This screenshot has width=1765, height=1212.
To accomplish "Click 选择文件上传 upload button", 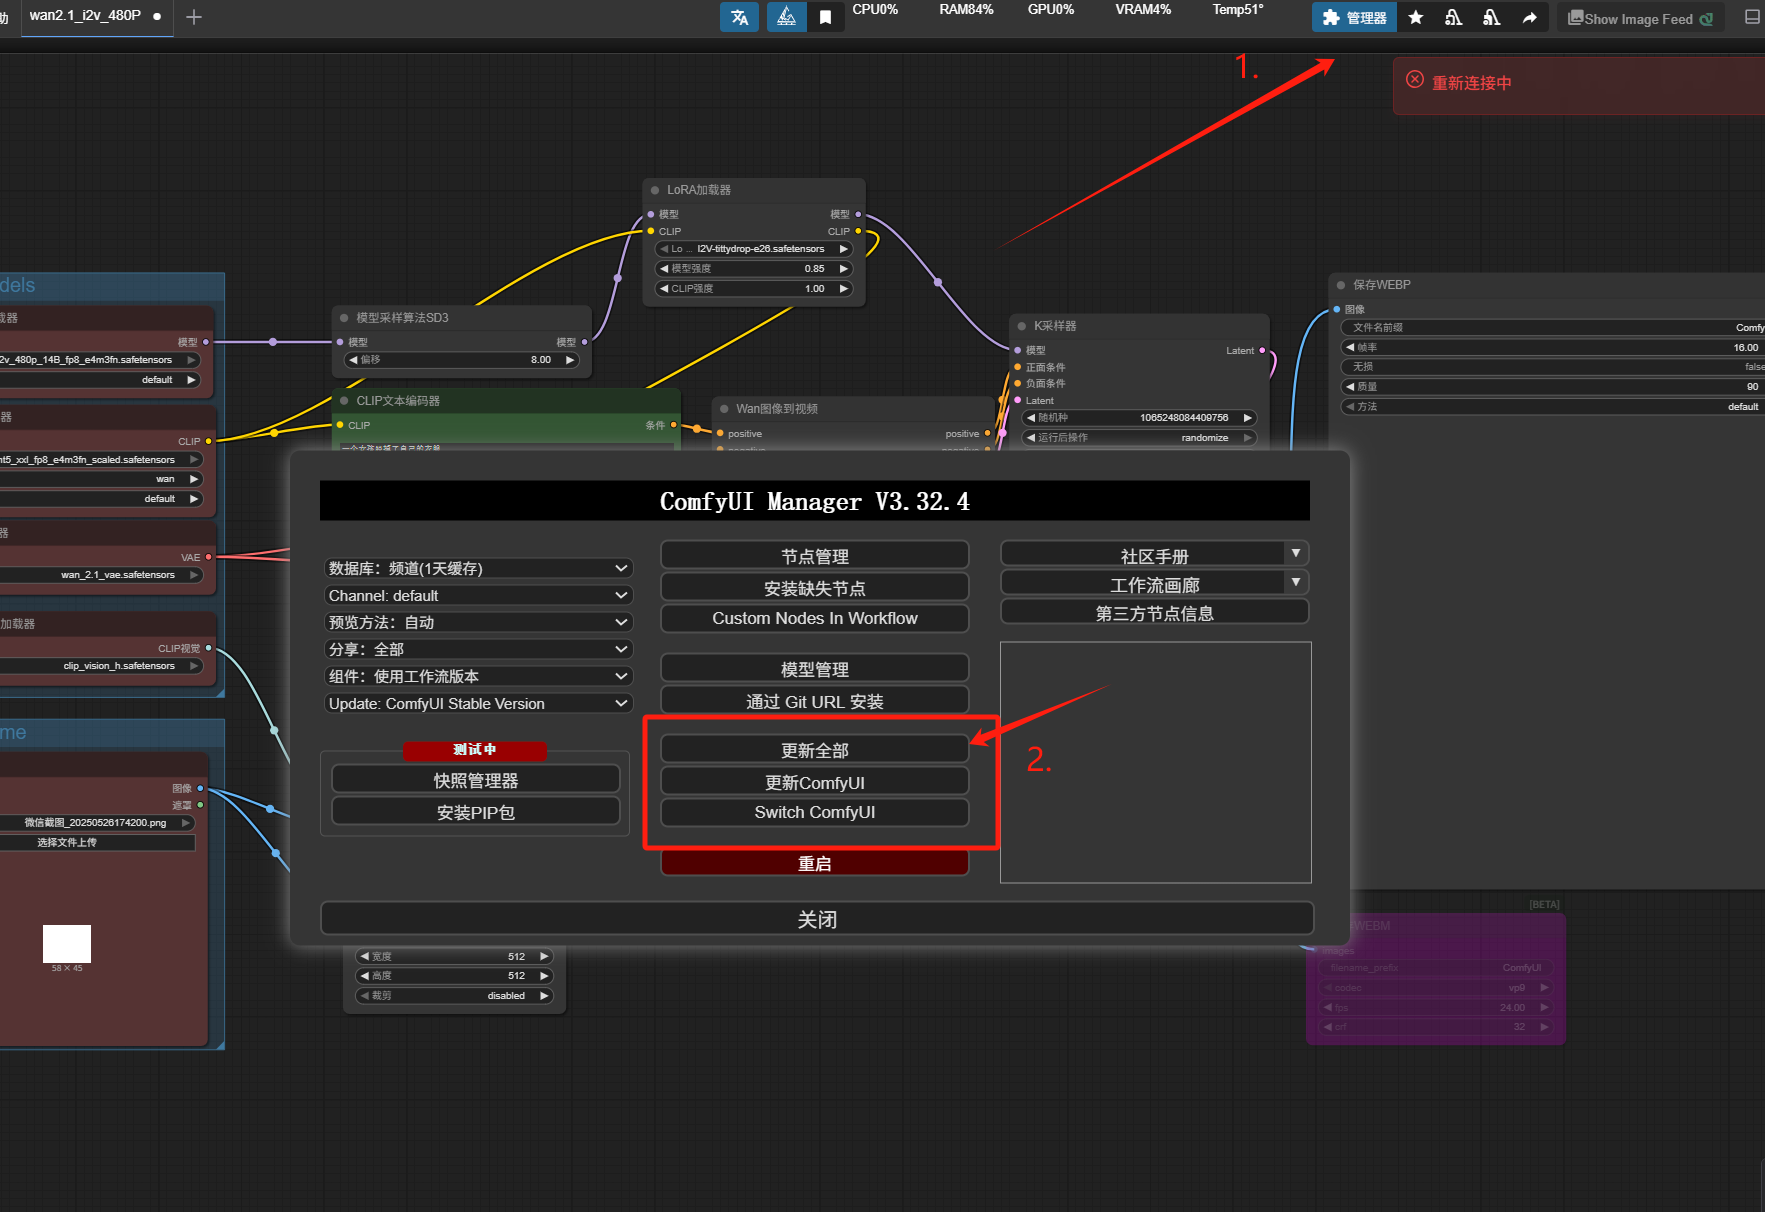I will click(x=95, y=843).
